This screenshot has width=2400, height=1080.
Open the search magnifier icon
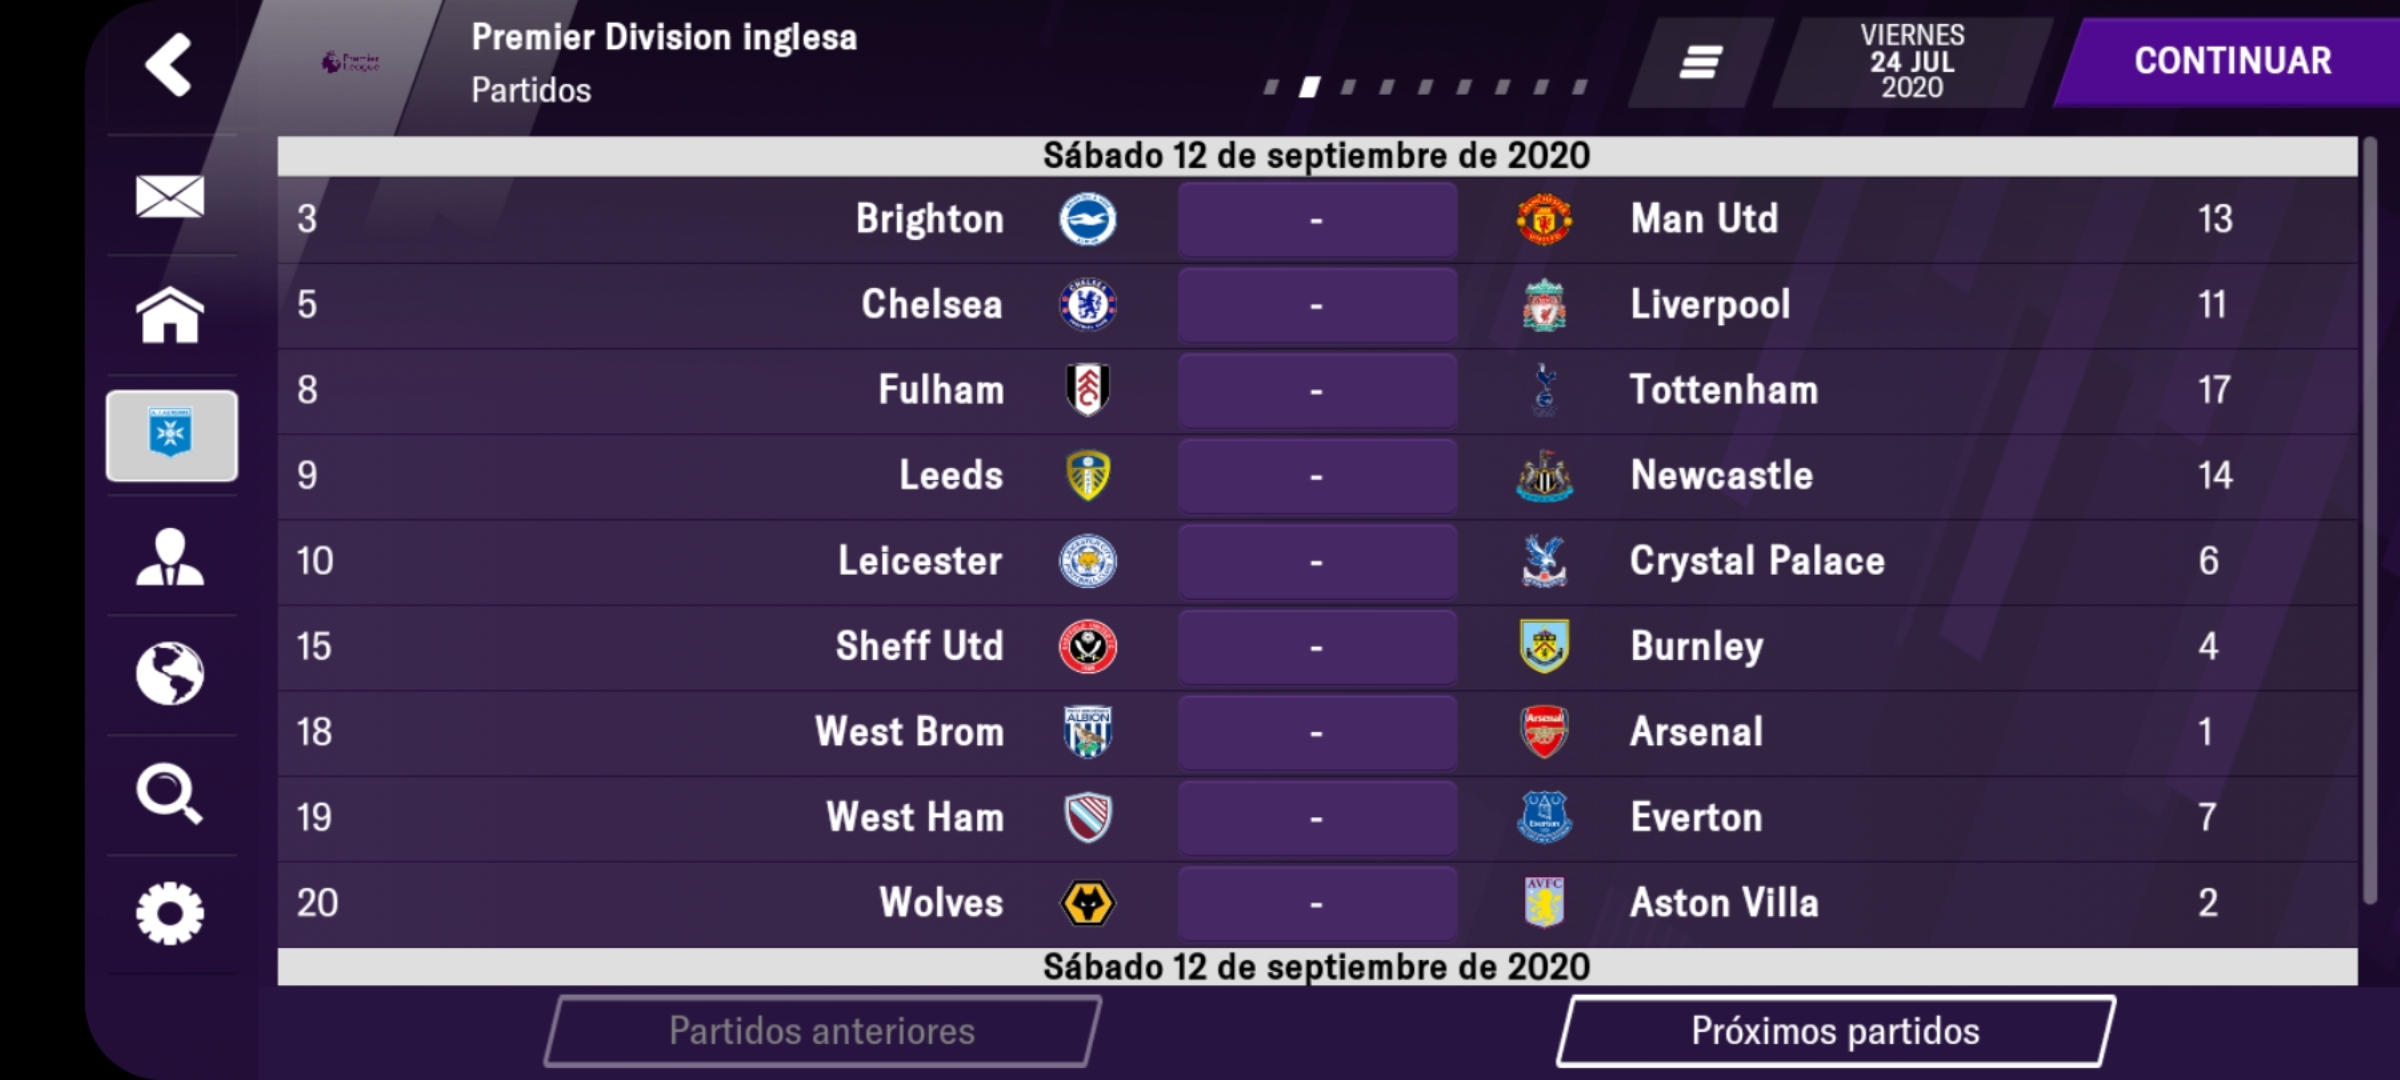click(x=170, y=794)
